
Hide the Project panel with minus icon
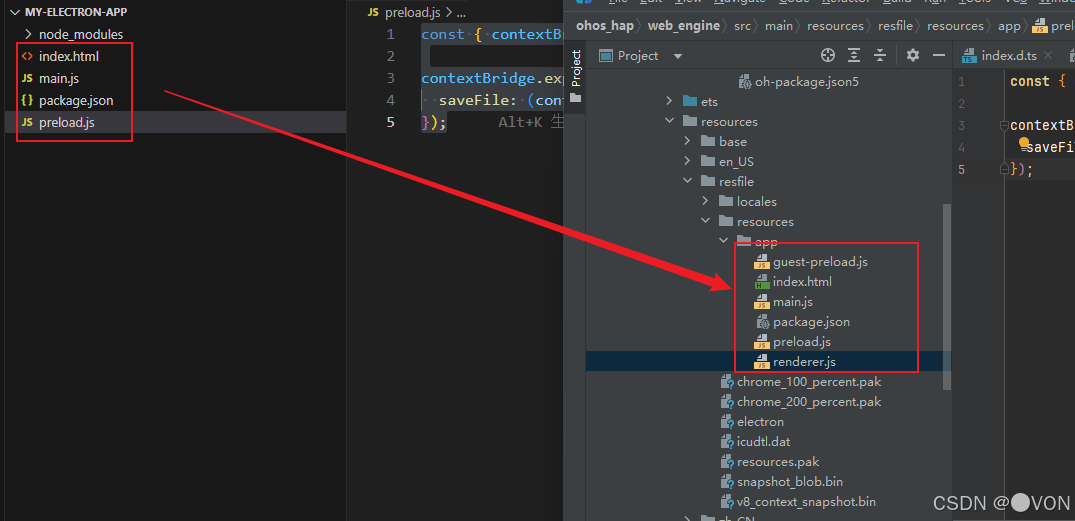point(939,56)
